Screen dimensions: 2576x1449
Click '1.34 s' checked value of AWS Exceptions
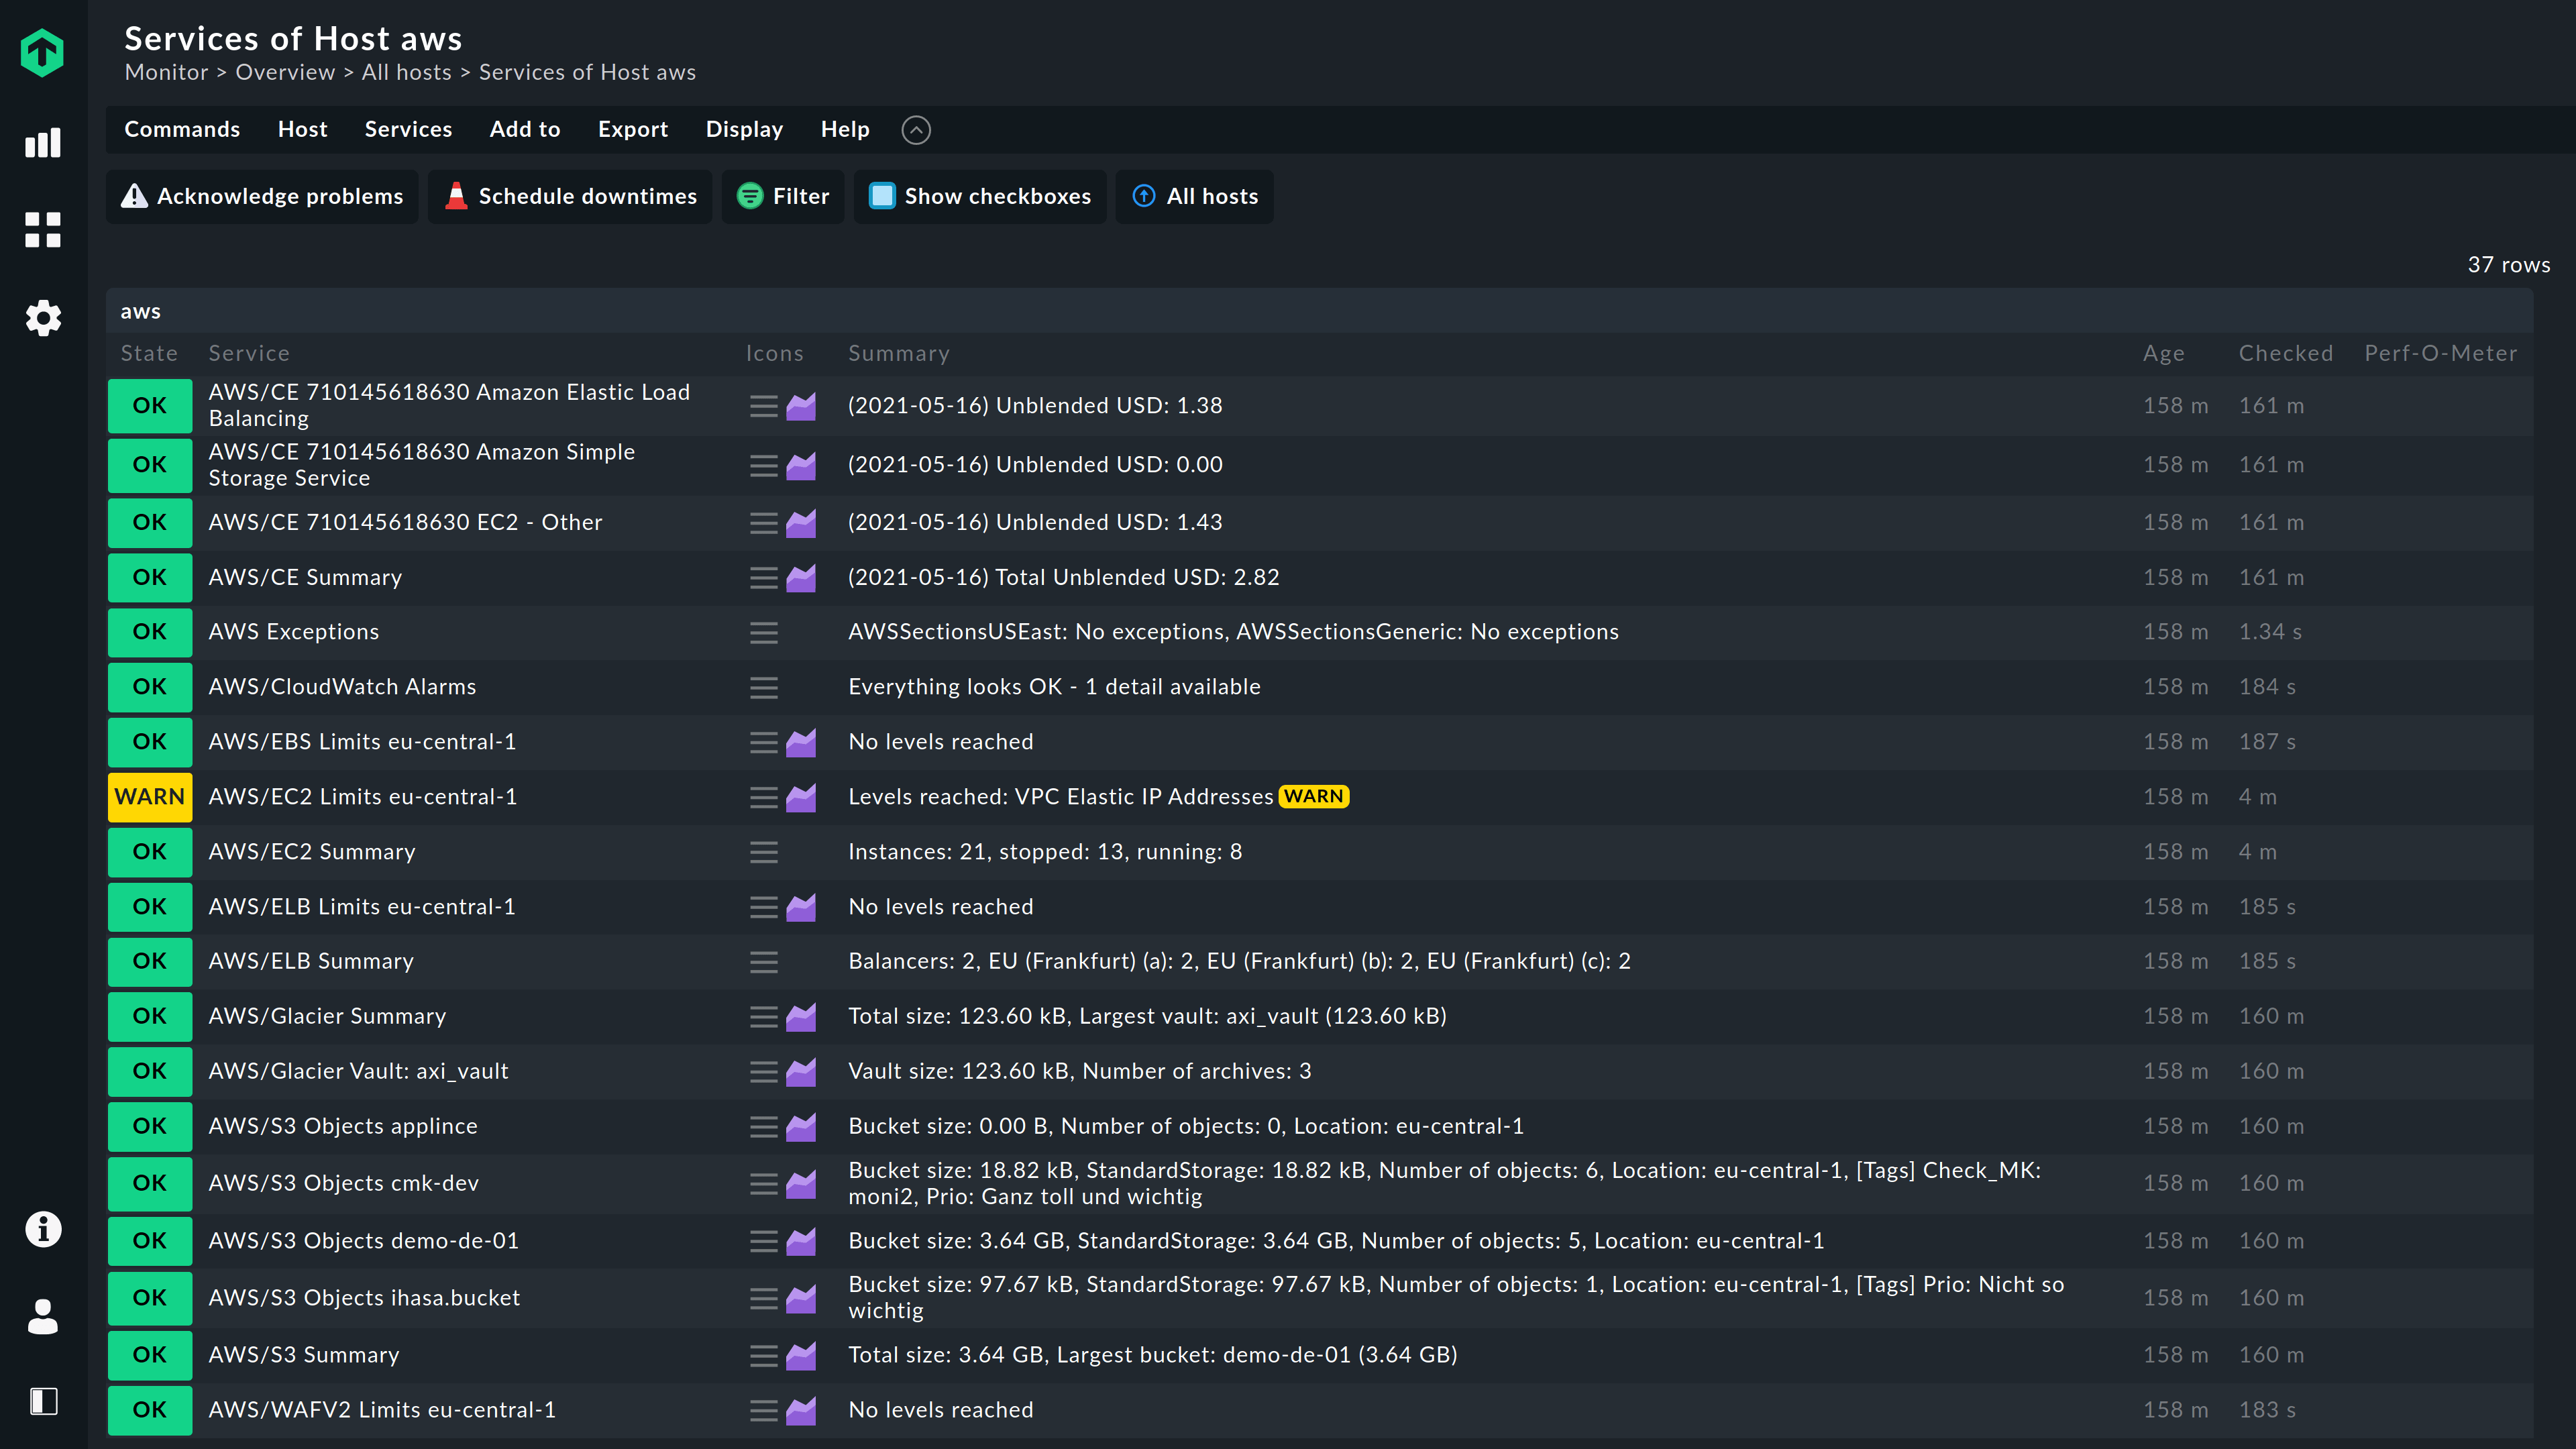tap(2270, 632)
